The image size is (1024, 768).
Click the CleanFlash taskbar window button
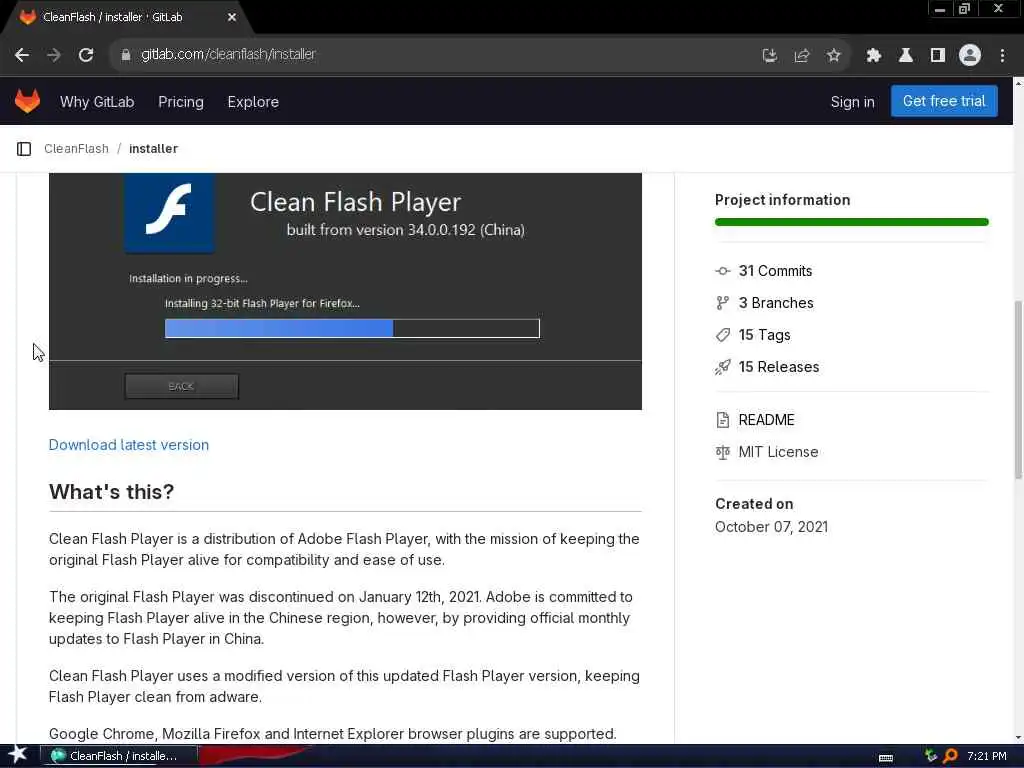pos(118,756)
